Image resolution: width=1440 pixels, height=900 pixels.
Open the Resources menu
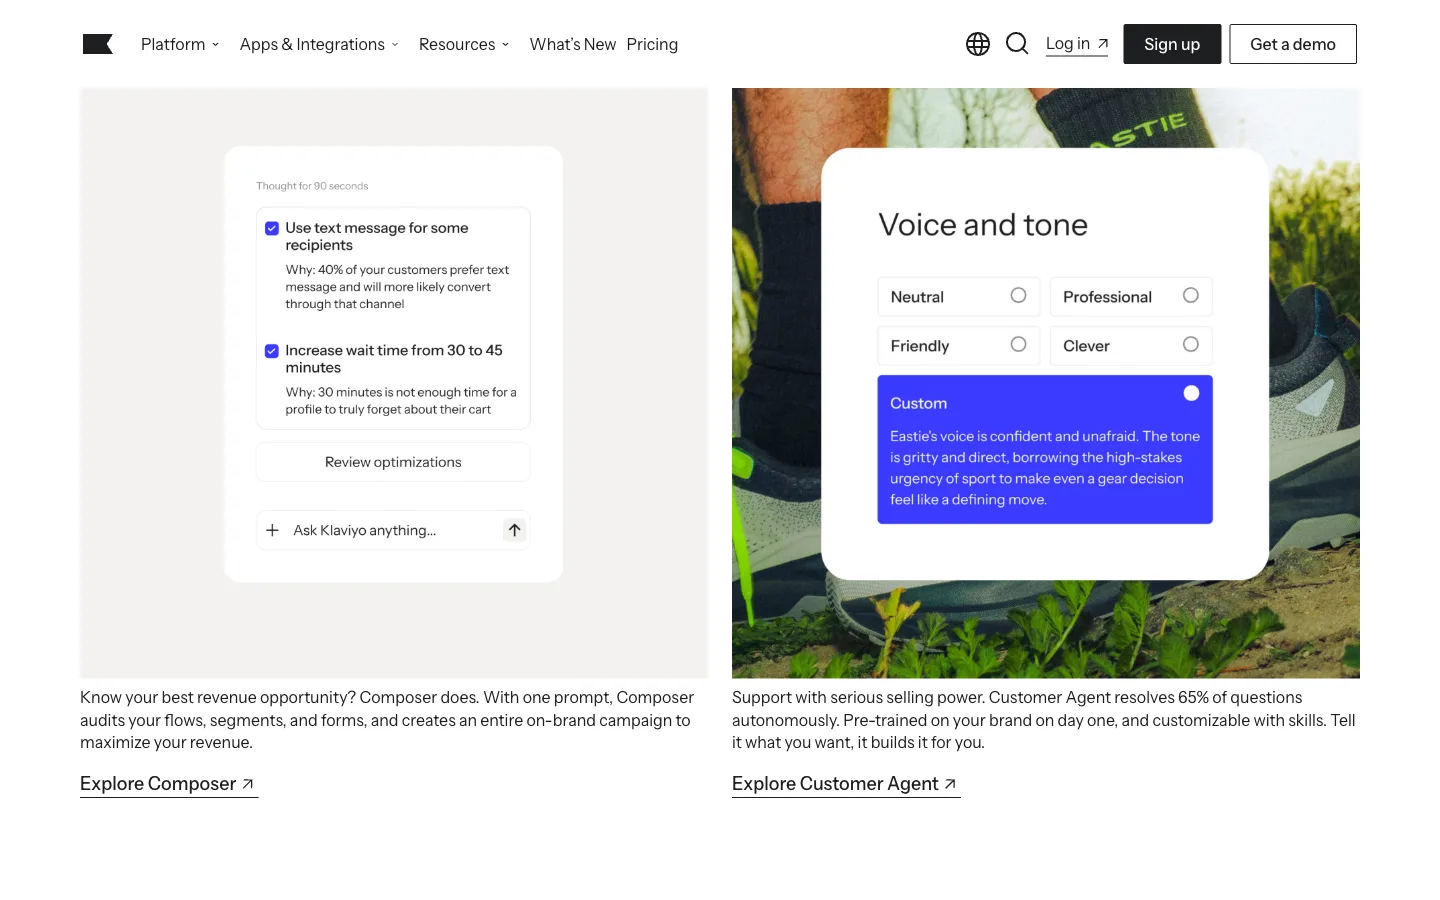tap(464, 44)
